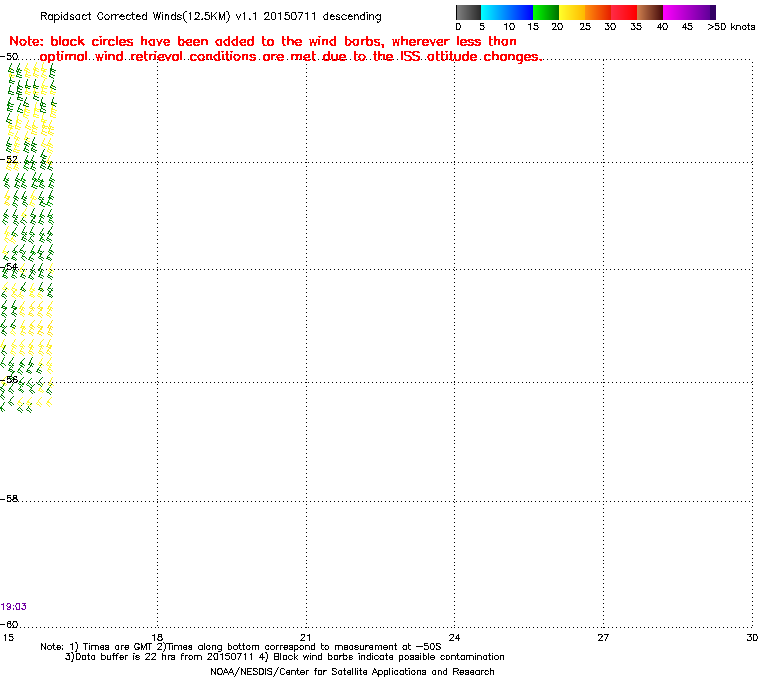Click the '30' longitude axis label
The image size is (760, 688).
(x=752, y=638)
